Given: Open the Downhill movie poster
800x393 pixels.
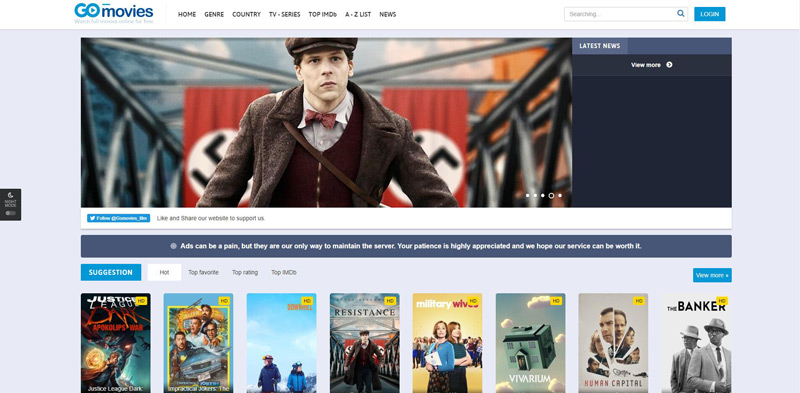Looking at the screenshot, I should tap(282, 343).
